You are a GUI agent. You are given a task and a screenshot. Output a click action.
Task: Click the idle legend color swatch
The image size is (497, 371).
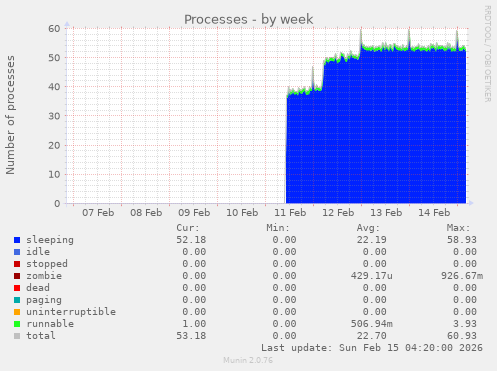pos(17,252)
